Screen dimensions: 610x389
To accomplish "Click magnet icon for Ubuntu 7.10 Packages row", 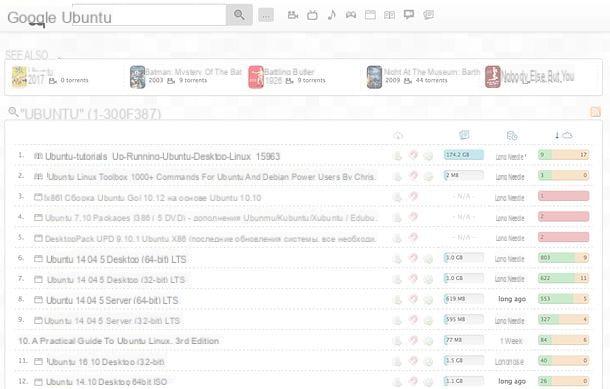I will click(413, 217).
